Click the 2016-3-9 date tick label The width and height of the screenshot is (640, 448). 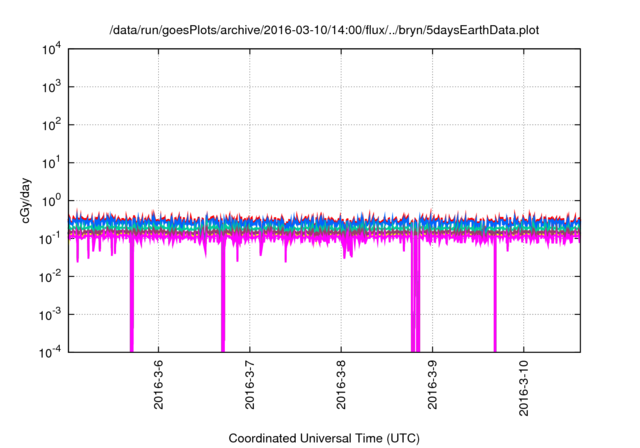432,384
